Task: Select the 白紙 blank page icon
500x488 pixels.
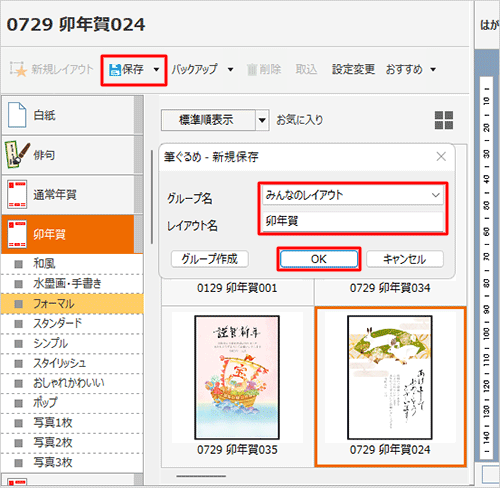Action: [x=17, y=115]
